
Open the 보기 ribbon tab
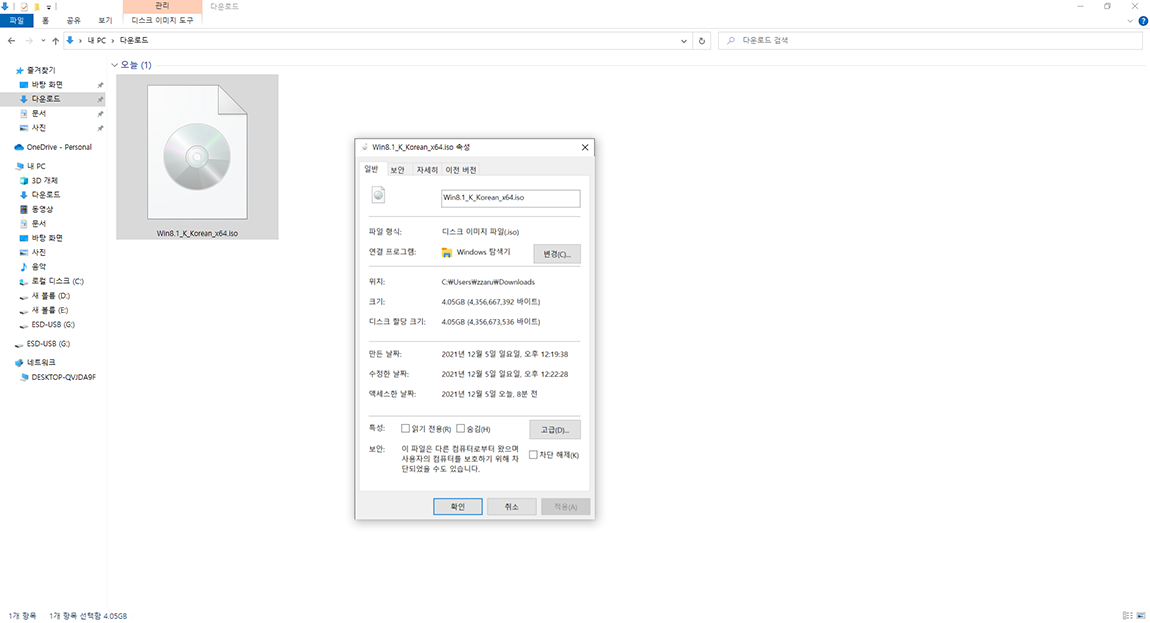click(x=105, y=21)
